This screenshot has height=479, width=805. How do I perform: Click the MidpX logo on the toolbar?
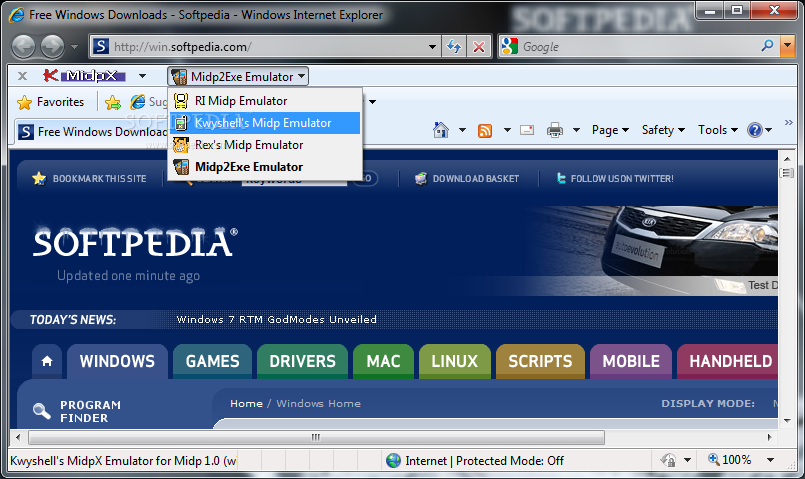point(84,76)
